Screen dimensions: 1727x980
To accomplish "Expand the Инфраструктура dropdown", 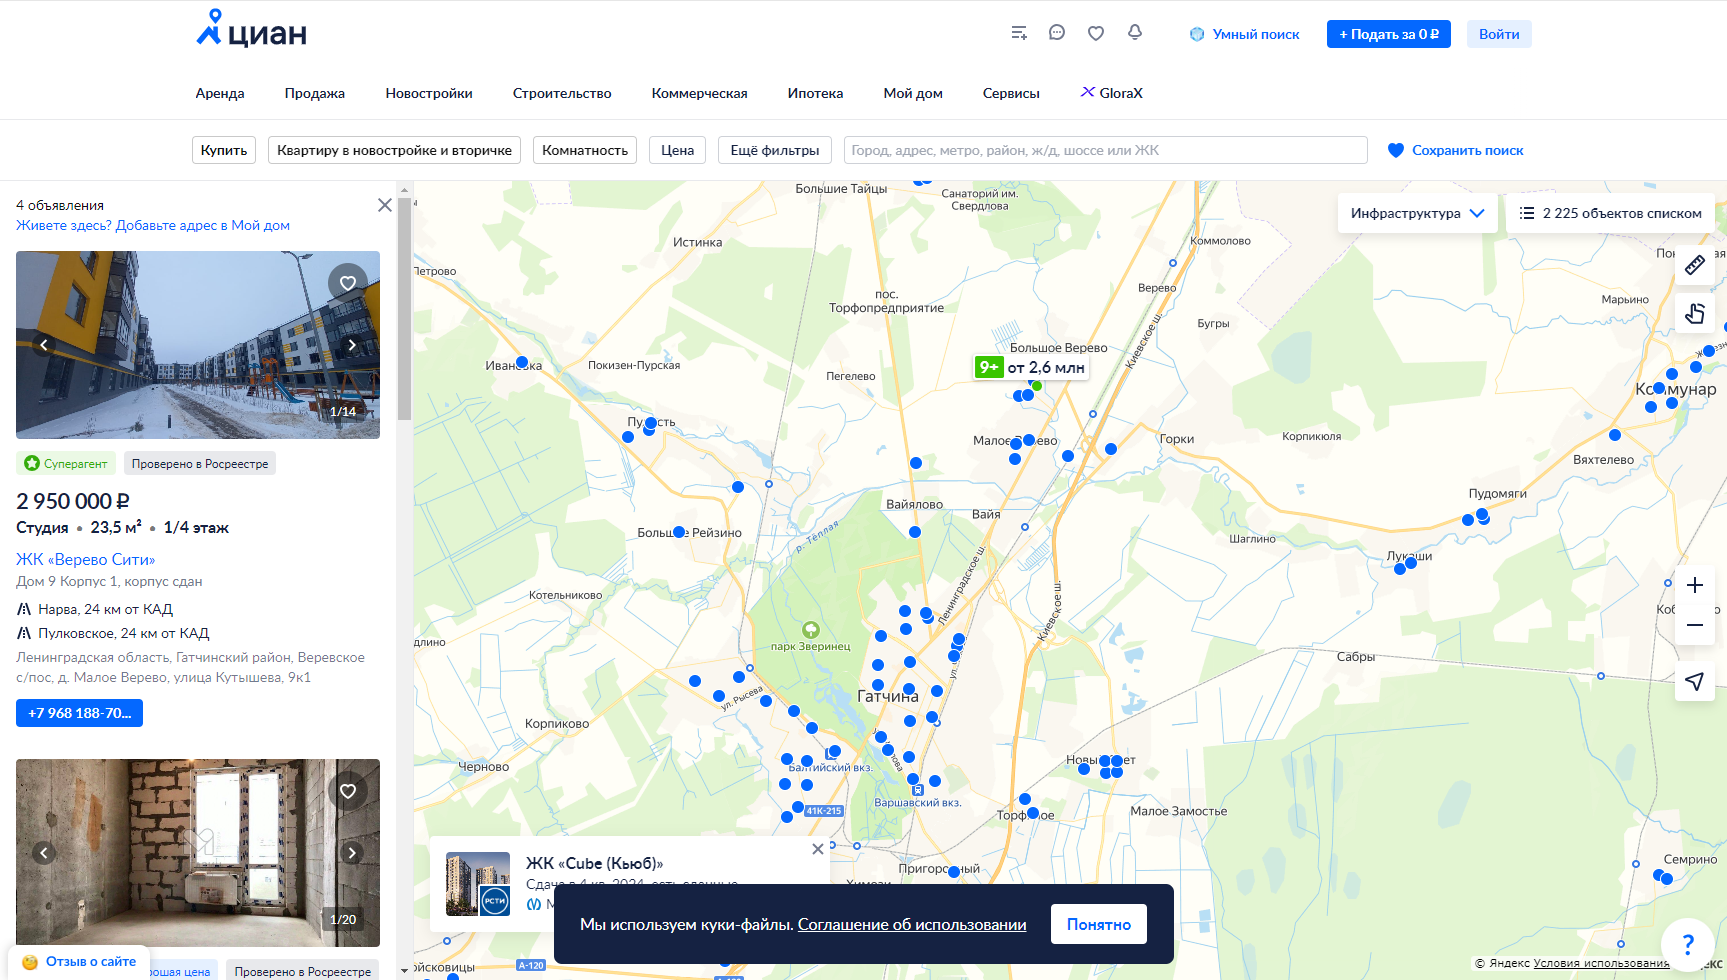I will coord(1417,213).
